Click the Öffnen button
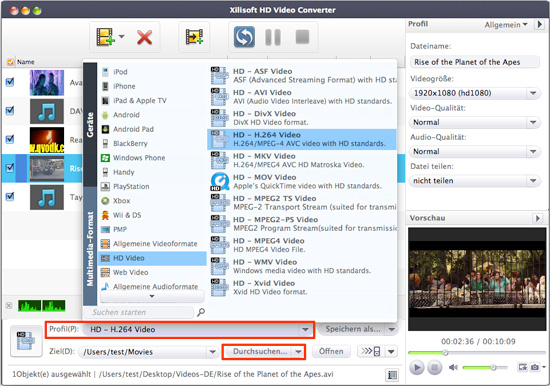 click(331, 352)
